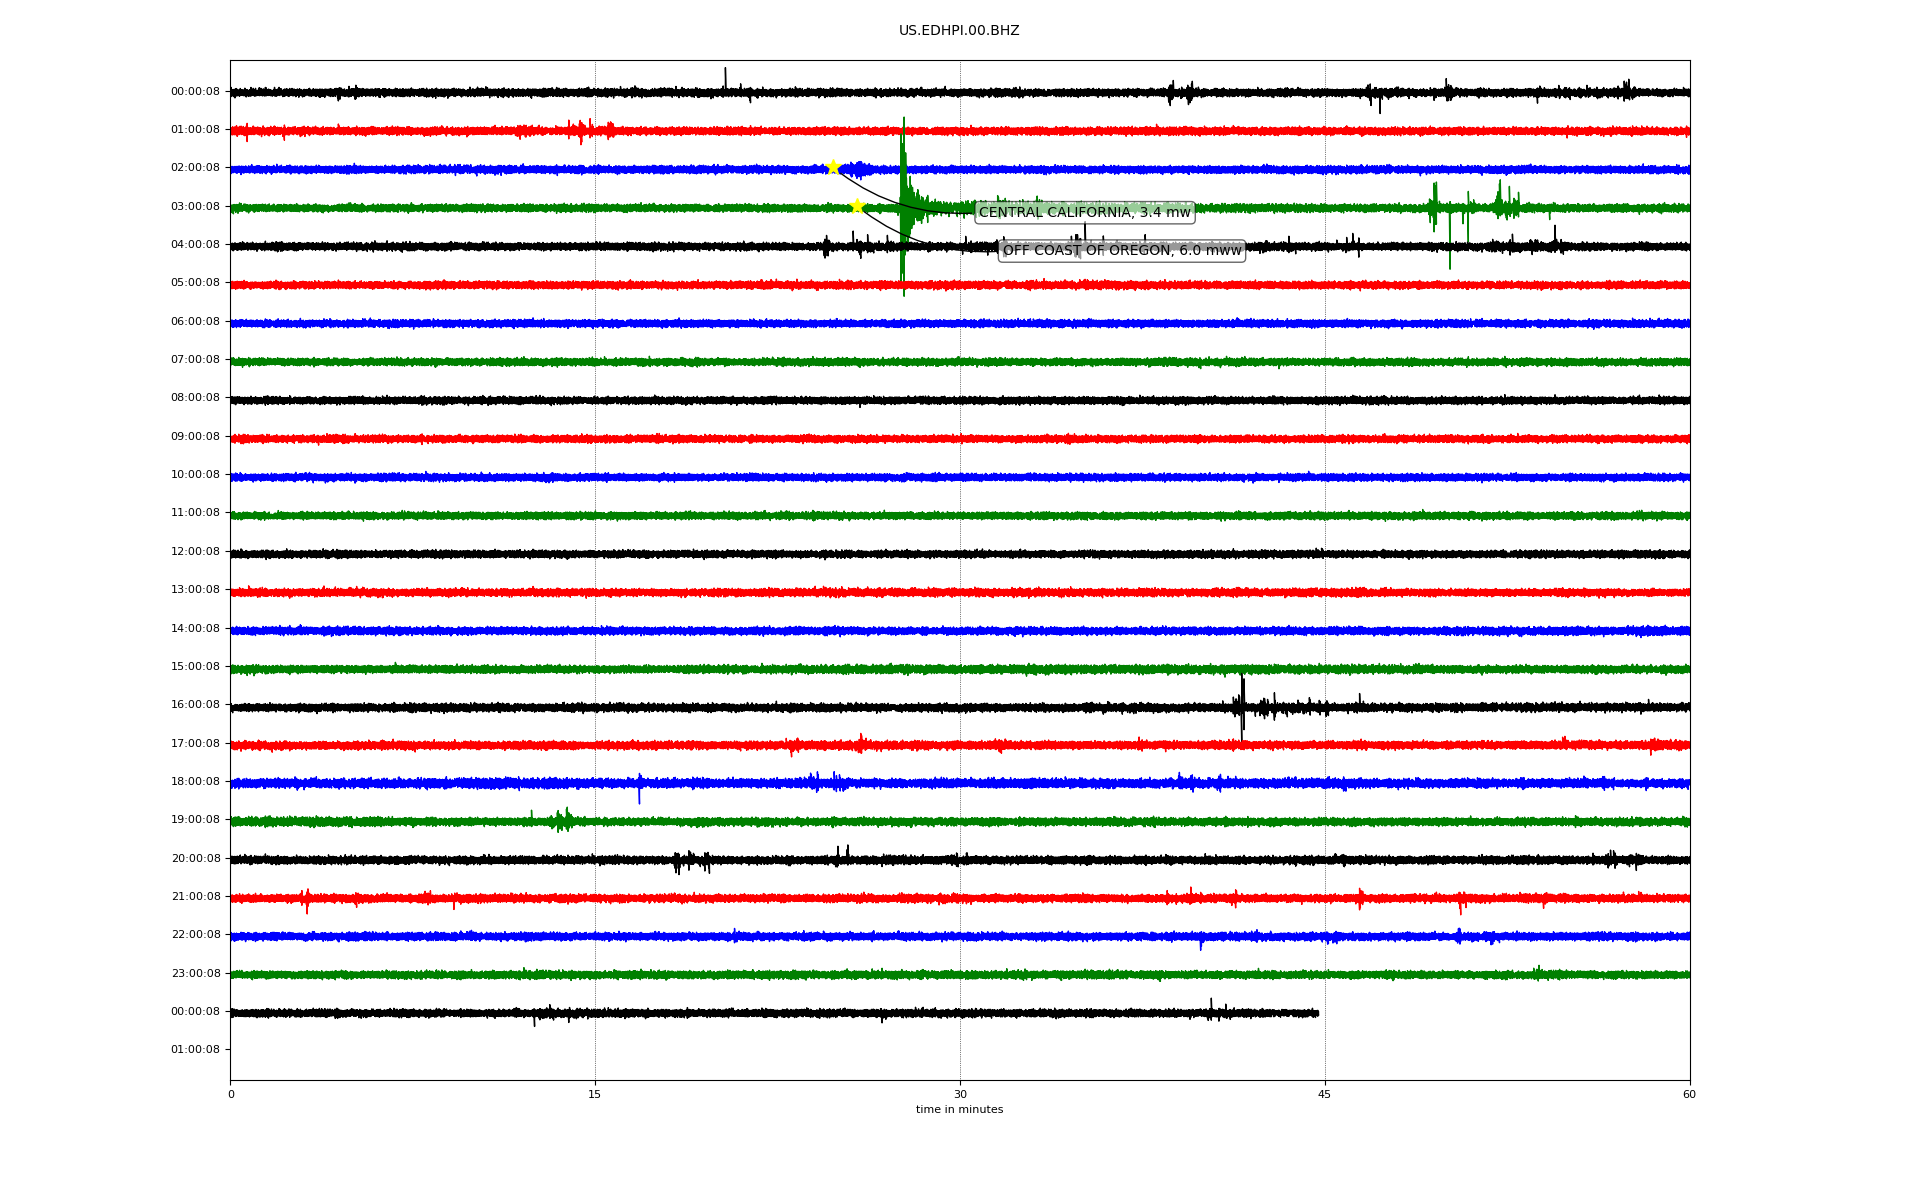This screenshot has width=1920, height=1200.
Task: Click the US.EDHPI.00.BHZ plot title
Action: tap(958, 31)
